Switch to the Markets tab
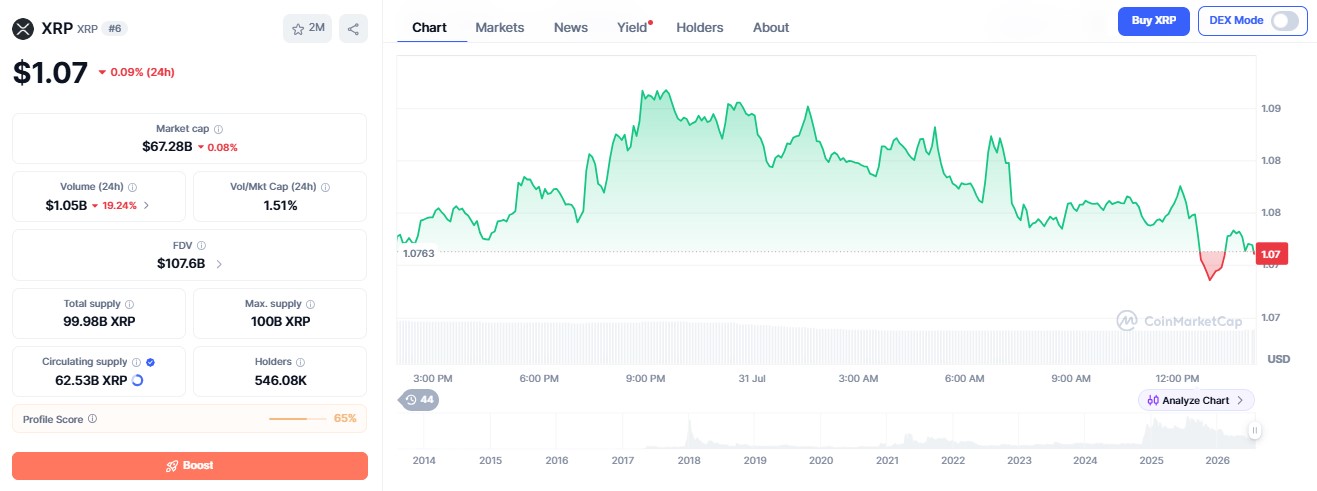1317x491 pixels. (x=500, y=27)
